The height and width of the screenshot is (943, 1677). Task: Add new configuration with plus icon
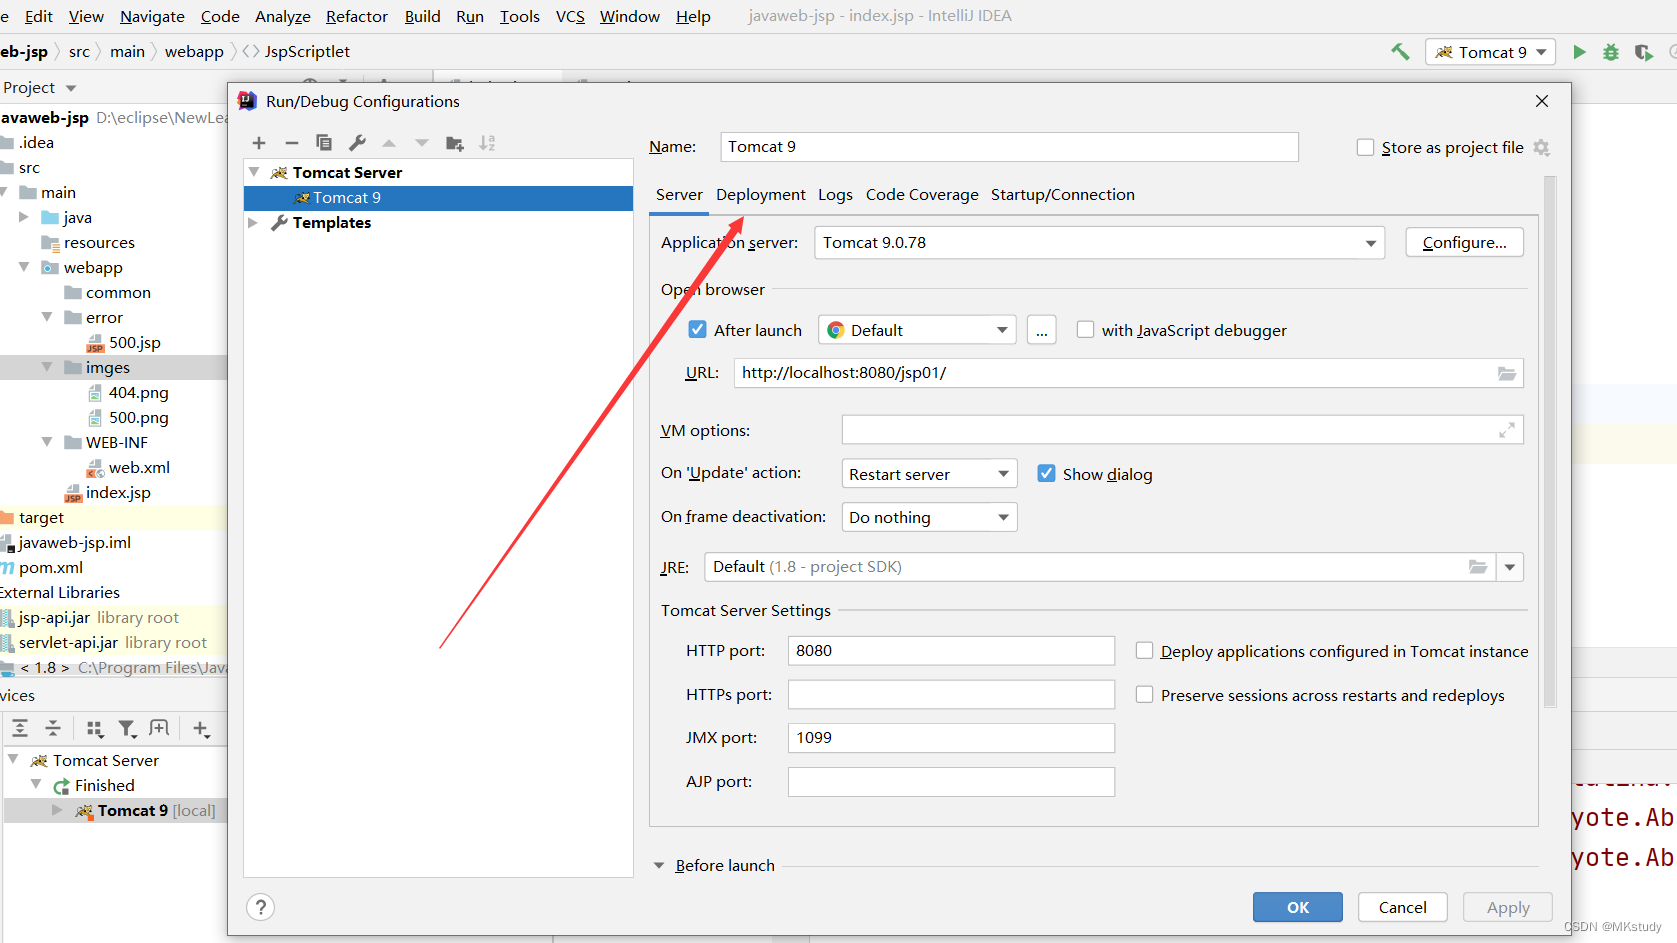coord(259,143)
